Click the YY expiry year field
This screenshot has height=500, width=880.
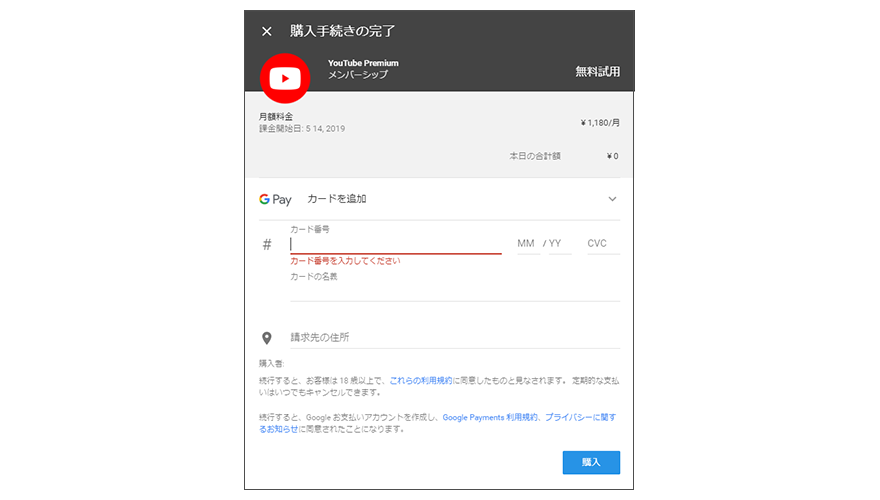pyautogui.click(x=559, y=244)
